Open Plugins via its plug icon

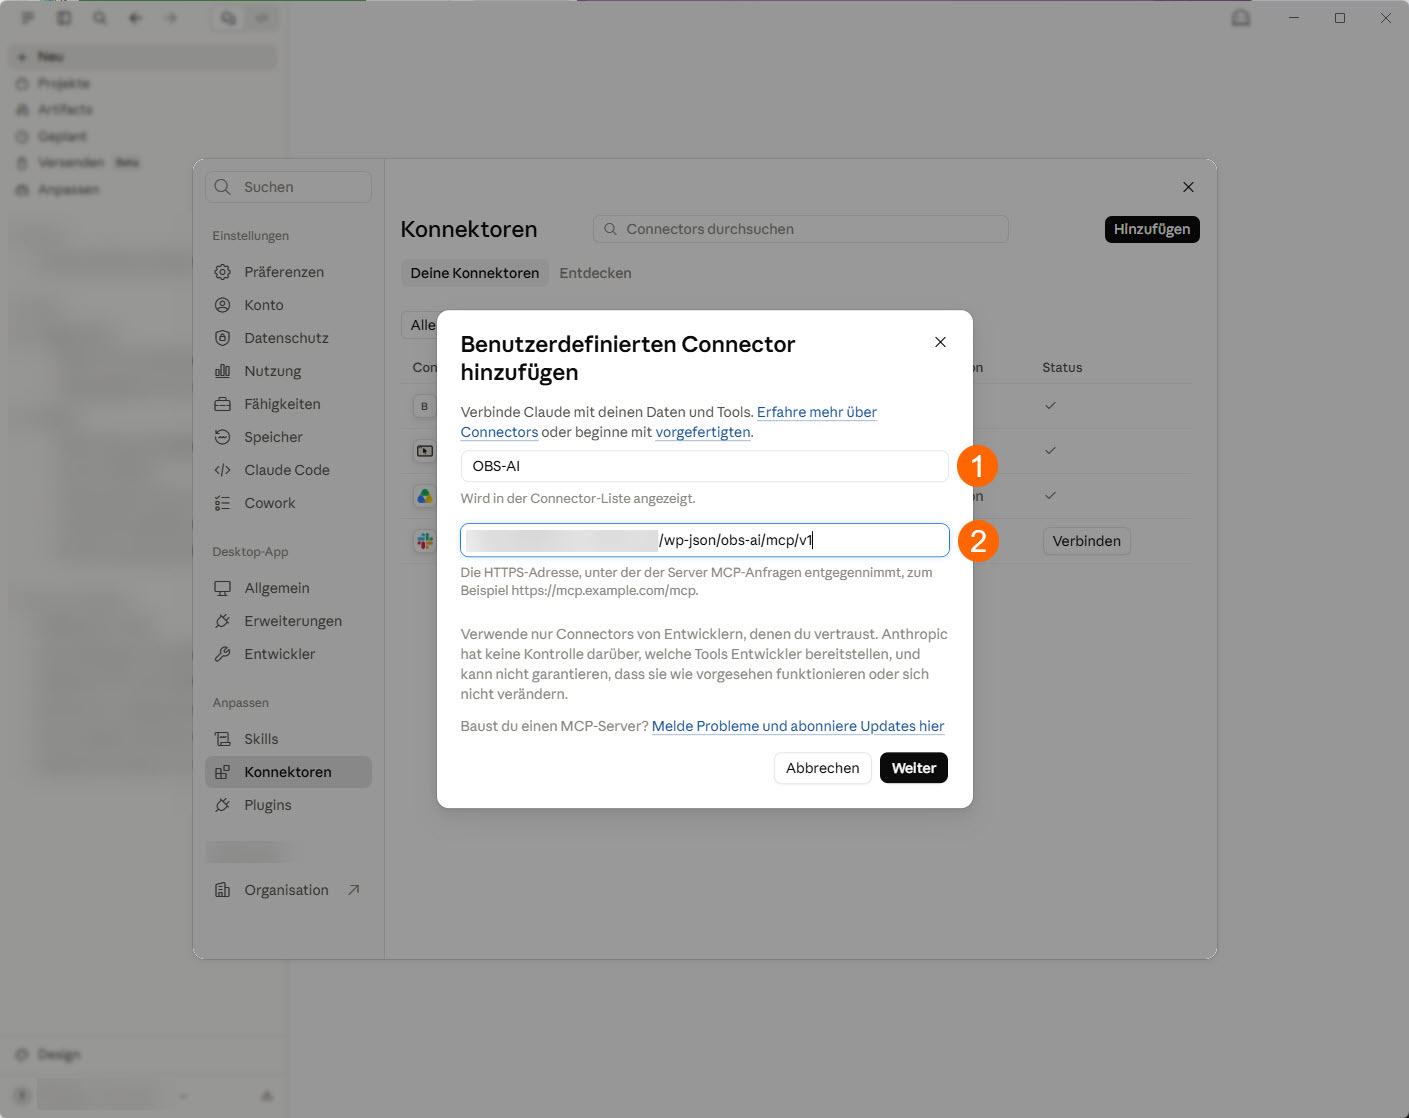click(x=222, y=805)
